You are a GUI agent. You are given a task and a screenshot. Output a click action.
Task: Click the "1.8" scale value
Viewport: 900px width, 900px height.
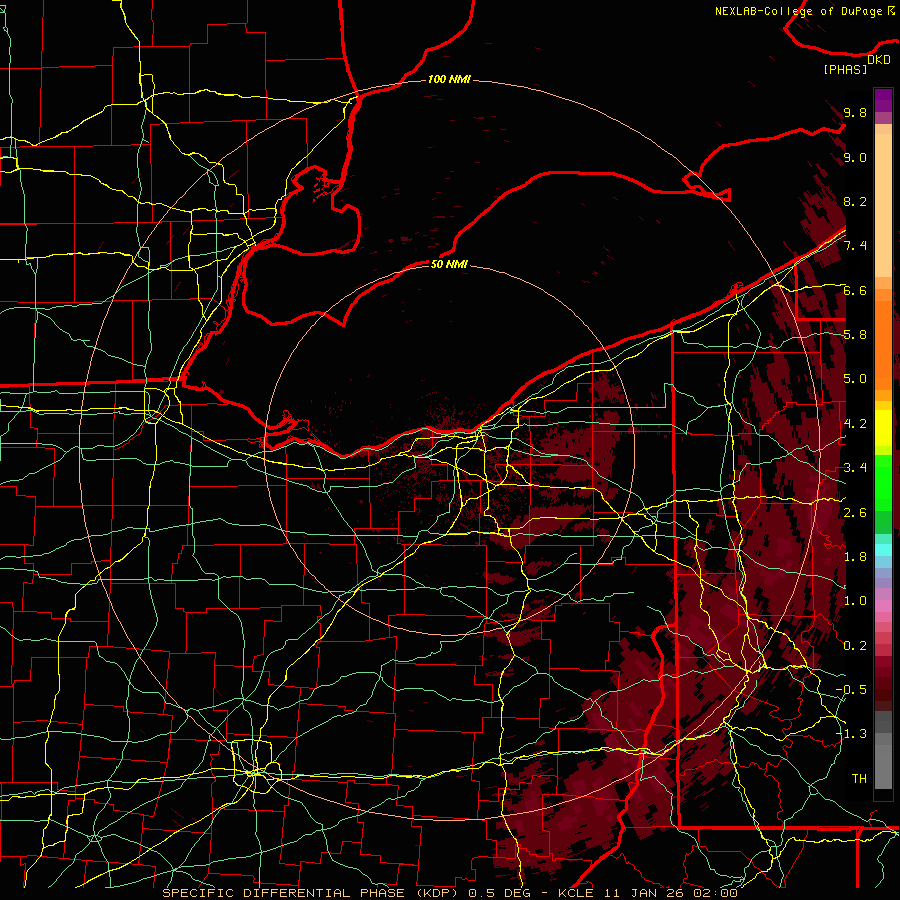(x=855, y=557)
